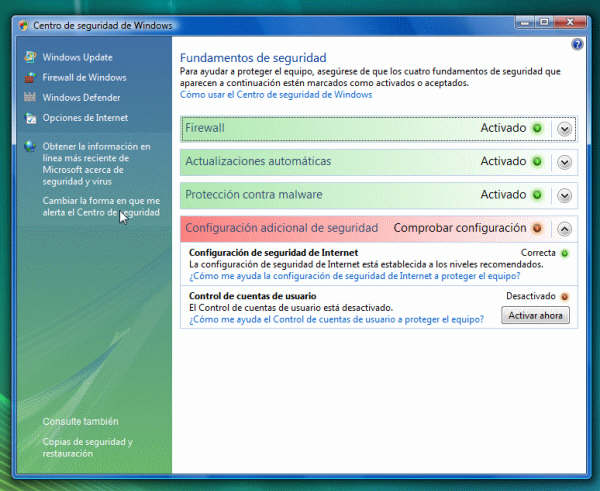Select Configuración adicional de seguridad red header label
Viewport: 600px width, 491px height.
[282, 228]
